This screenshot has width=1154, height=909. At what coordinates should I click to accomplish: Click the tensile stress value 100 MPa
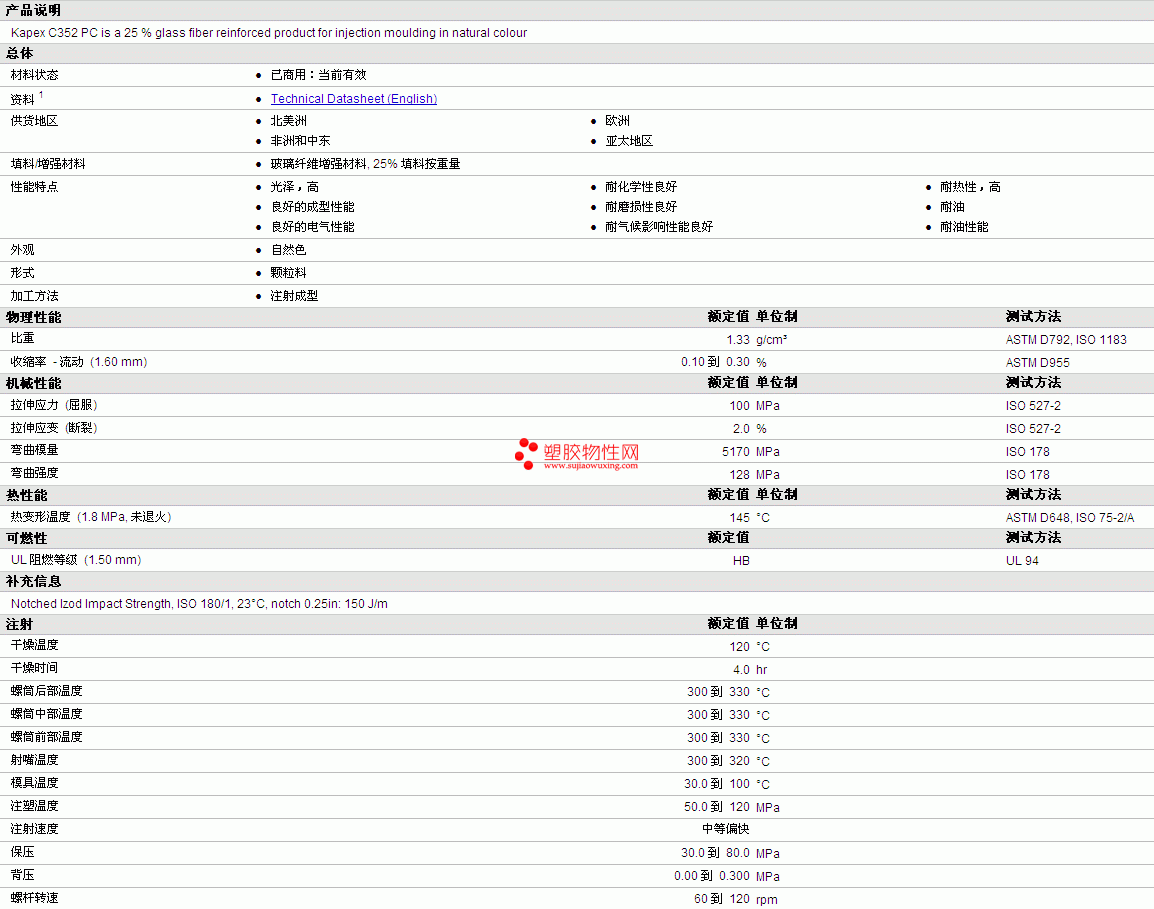pyautogui.click(x=754, y=406)
